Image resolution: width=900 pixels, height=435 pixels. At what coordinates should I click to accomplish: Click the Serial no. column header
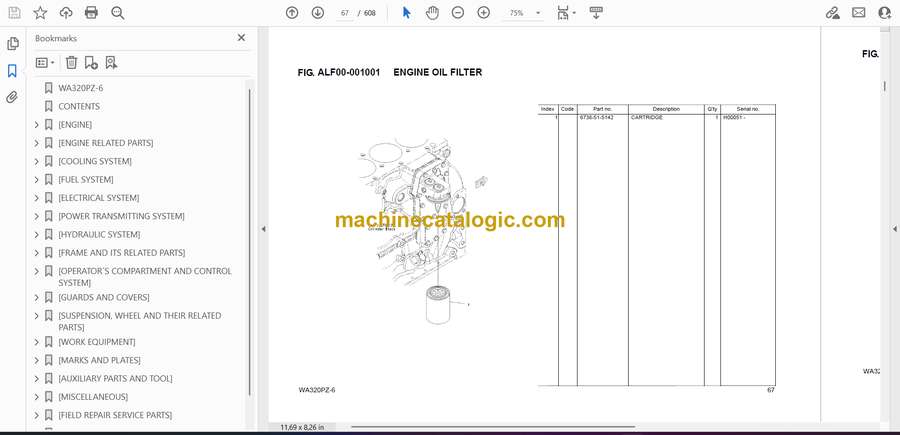click(x=748, y=109)
